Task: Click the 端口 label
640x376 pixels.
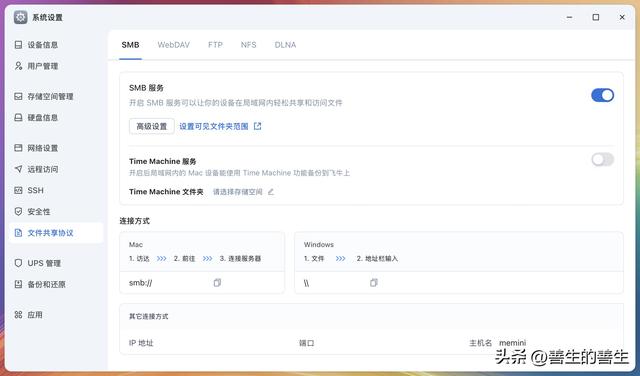Action: (x=307, y=343)
